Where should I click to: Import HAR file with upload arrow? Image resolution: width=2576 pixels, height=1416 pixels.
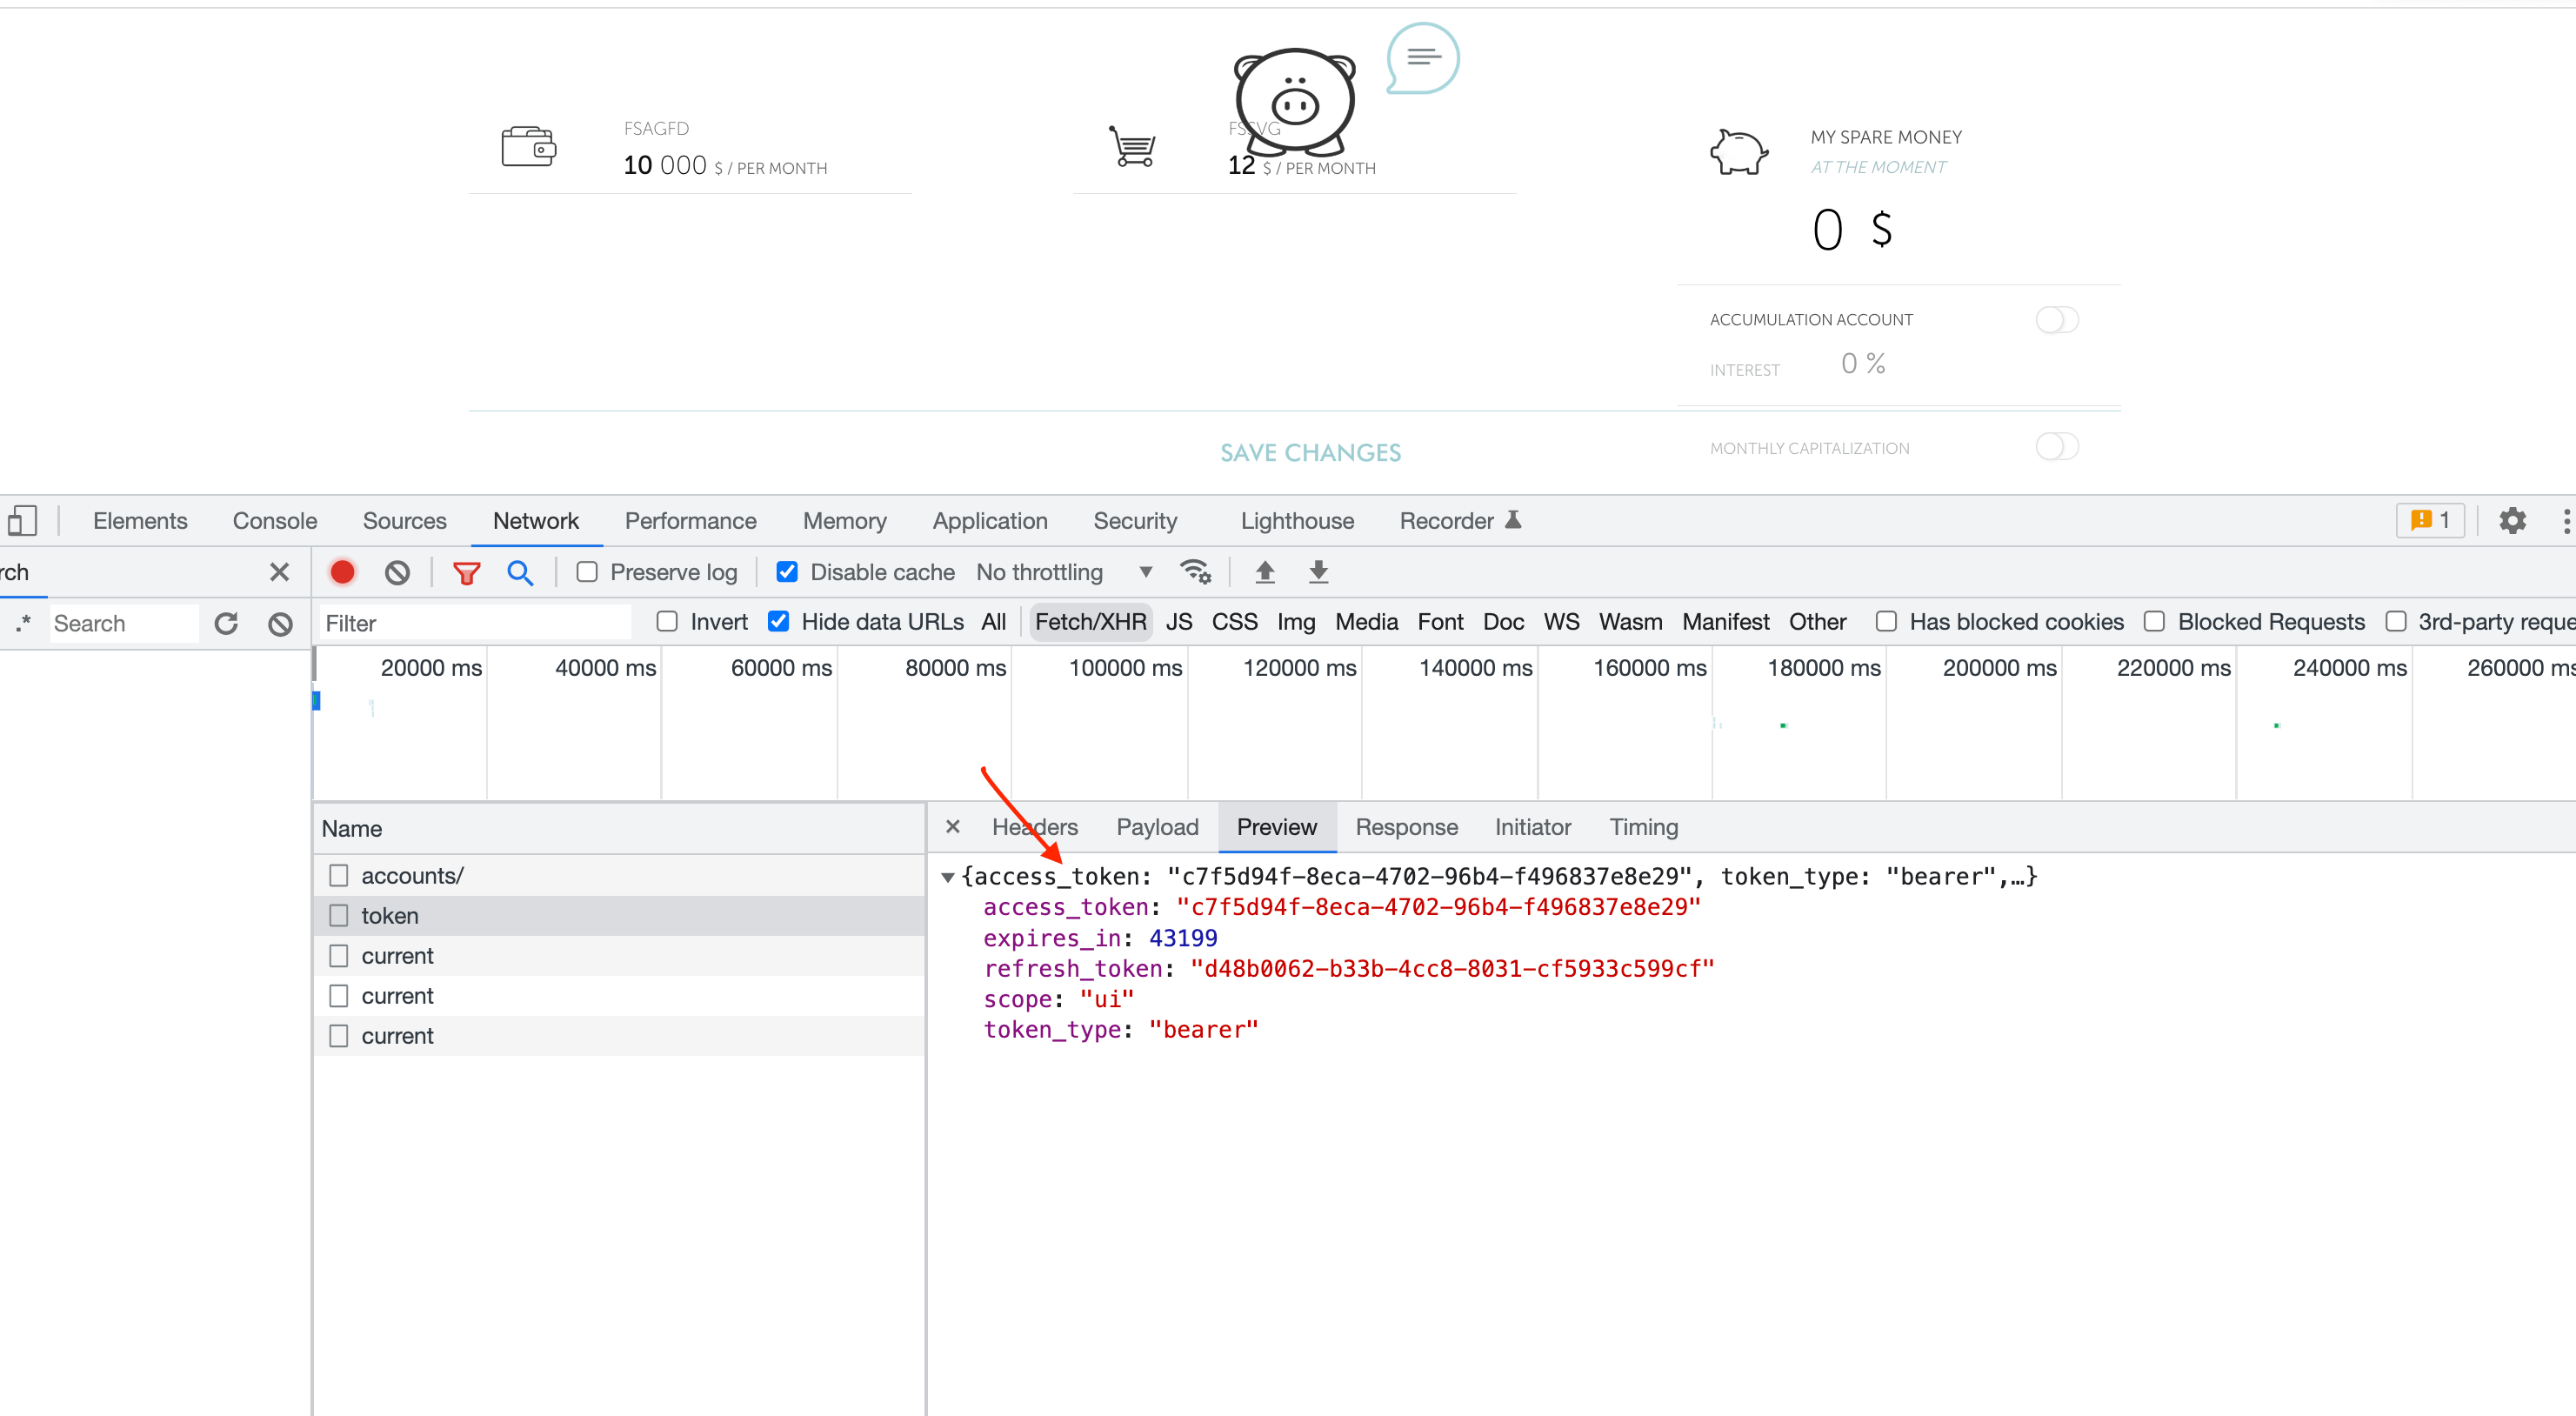(1265, 572)
